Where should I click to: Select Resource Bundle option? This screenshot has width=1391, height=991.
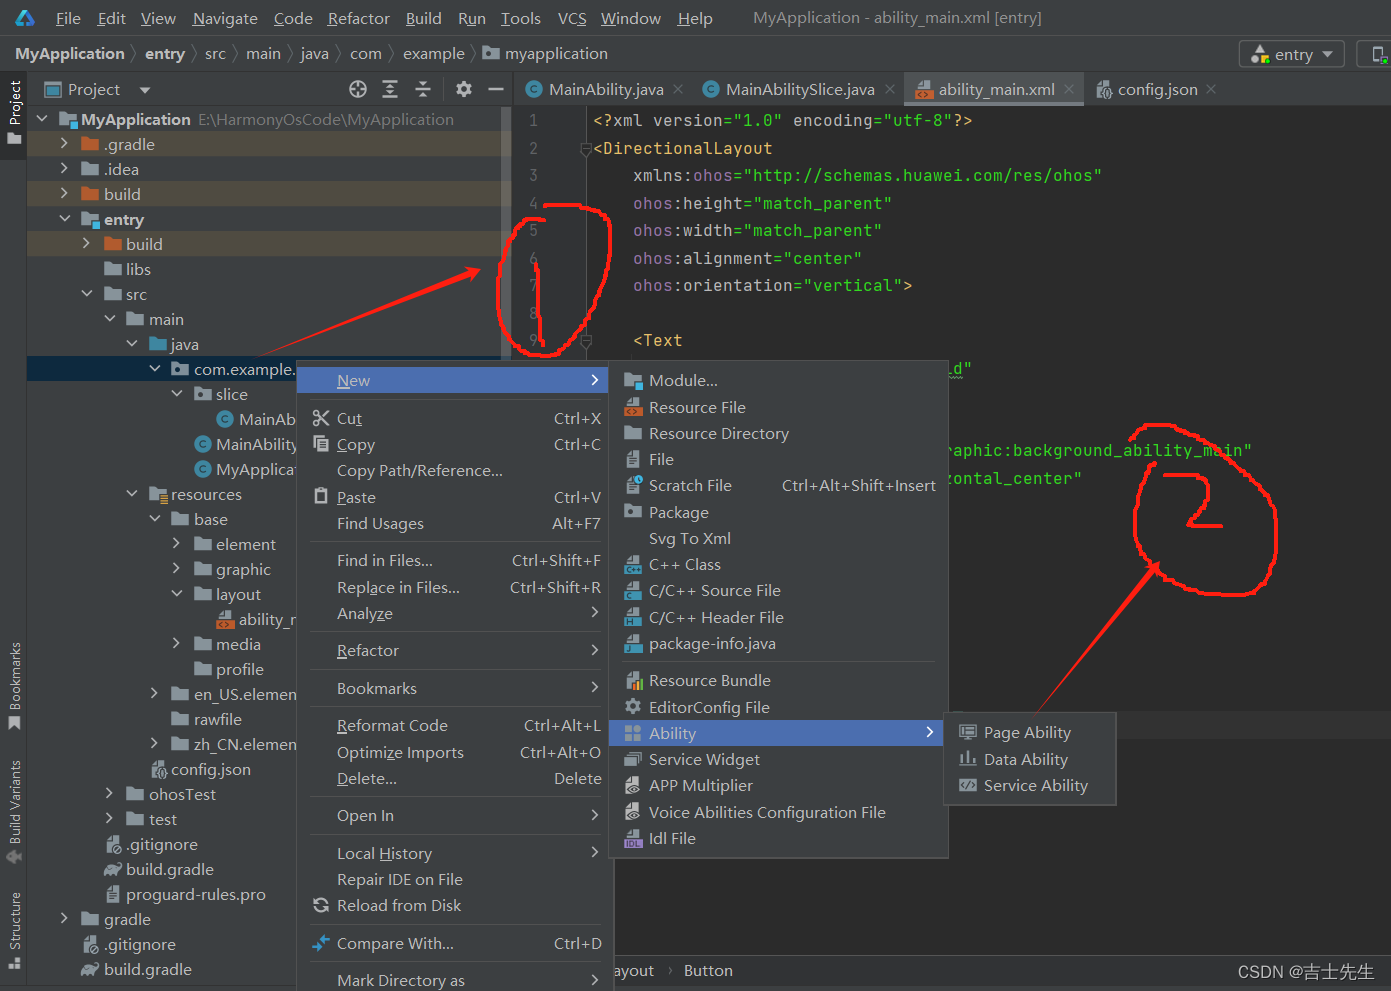pos(779,680)
